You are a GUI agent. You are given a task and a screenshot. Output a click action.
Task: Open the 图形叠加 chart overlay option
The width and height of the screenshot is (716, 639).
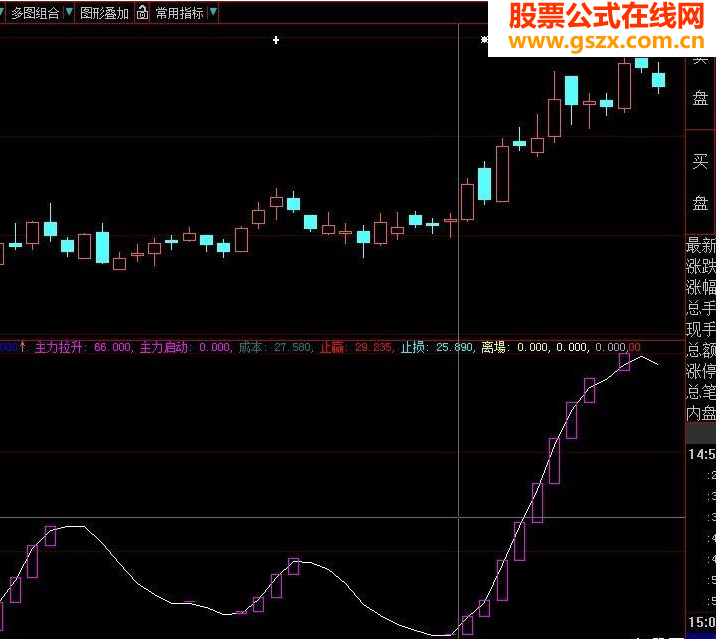click(x=104, y=13)
